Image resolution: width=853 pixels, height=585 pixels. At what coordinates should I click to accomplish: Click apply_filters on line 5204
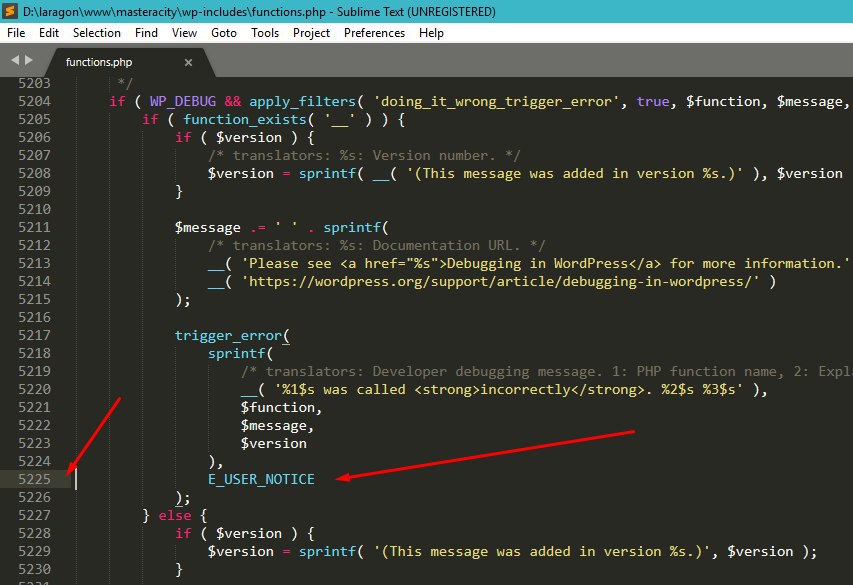pos(302,101)
